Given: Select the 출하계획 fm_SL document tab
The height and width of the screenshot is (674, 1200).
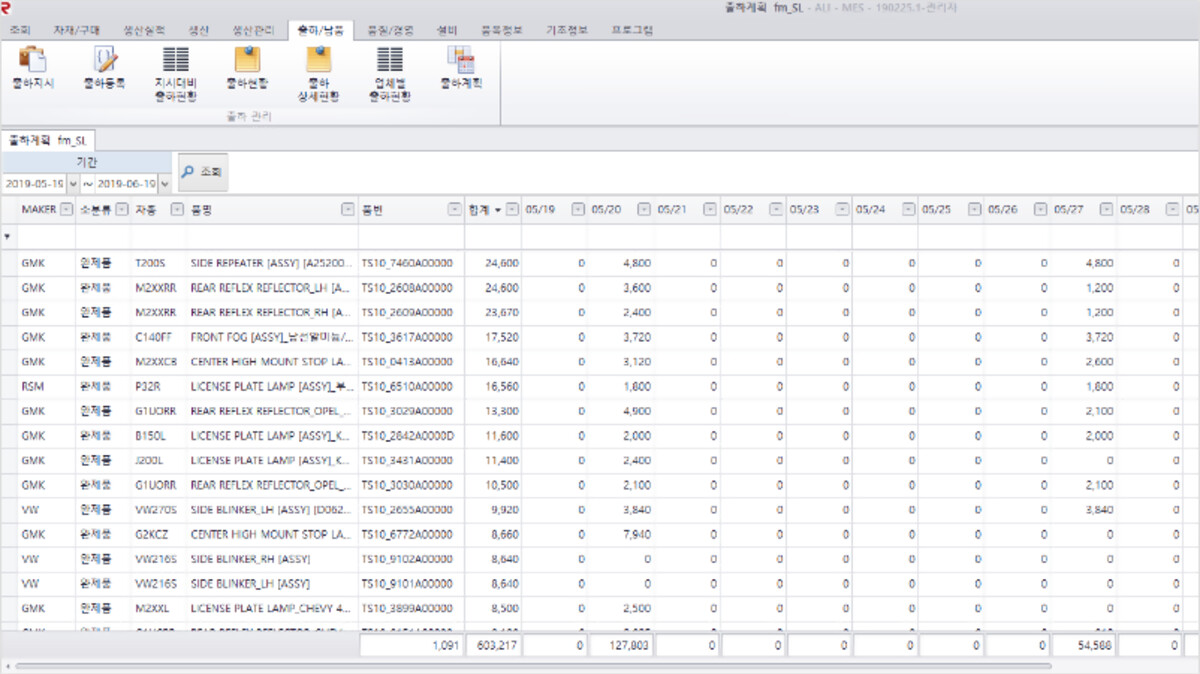Looking at the screenshot, I should point(47,140).
